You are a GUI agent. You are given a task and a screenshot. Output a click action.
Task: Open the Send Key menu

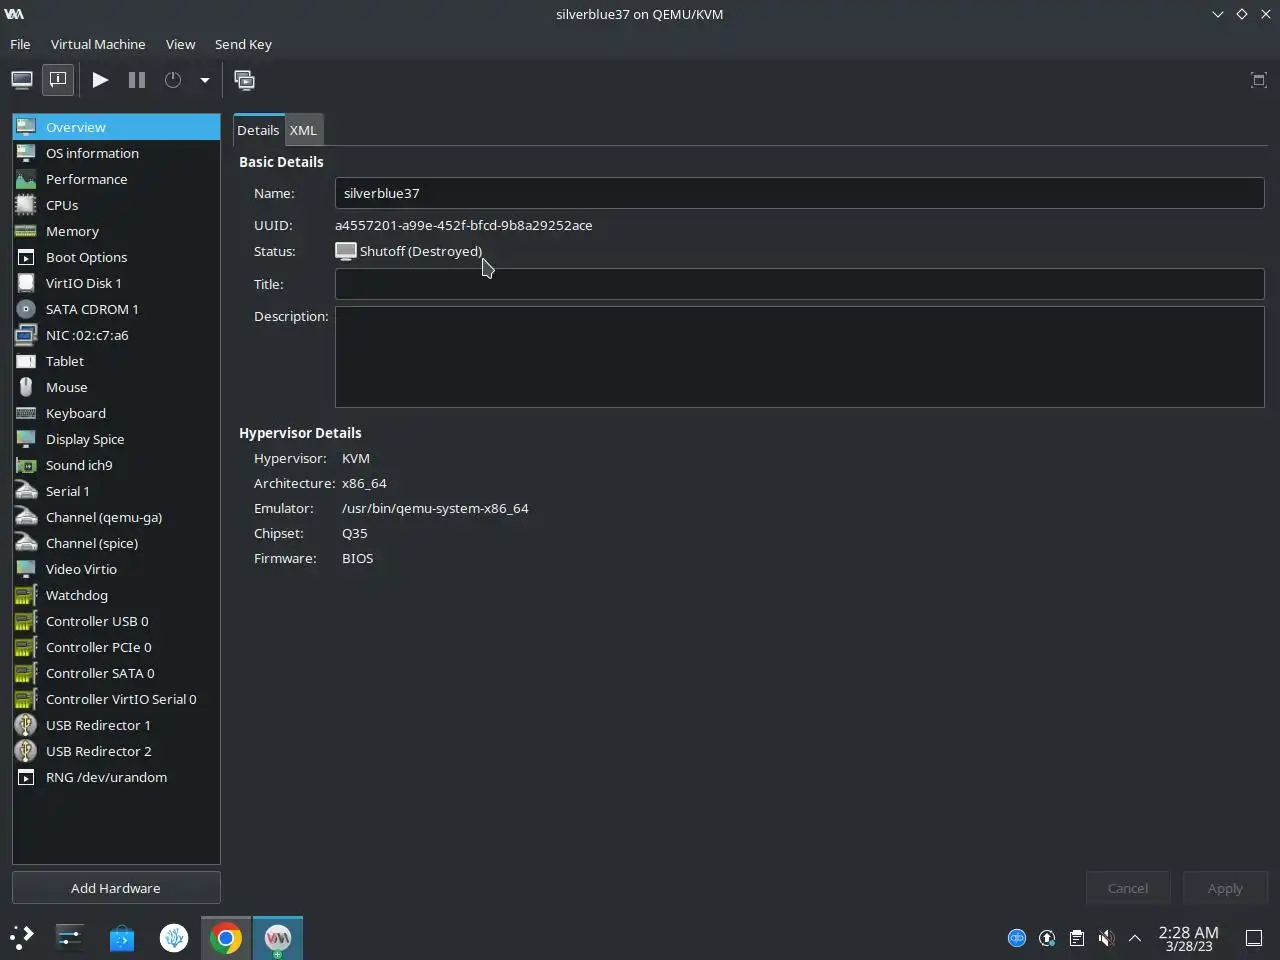tap(243, 44)
